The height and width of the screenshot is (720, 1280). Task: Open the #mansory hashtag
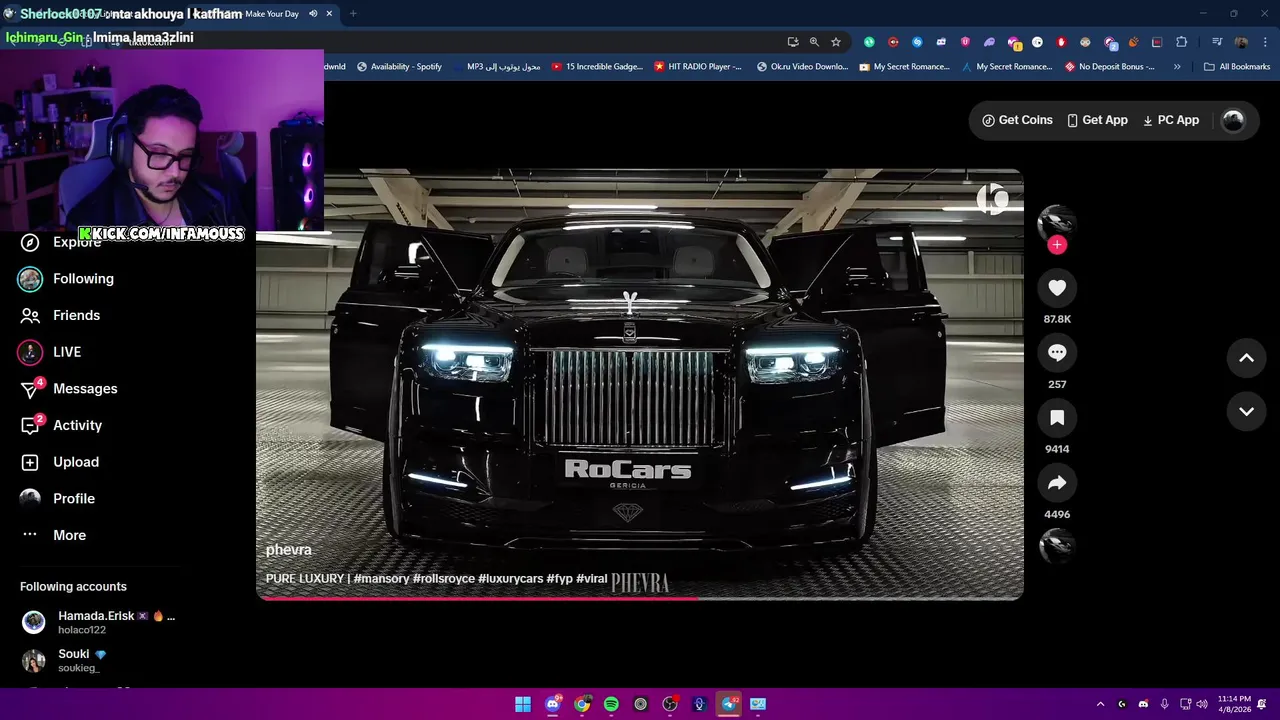[381, 579]
